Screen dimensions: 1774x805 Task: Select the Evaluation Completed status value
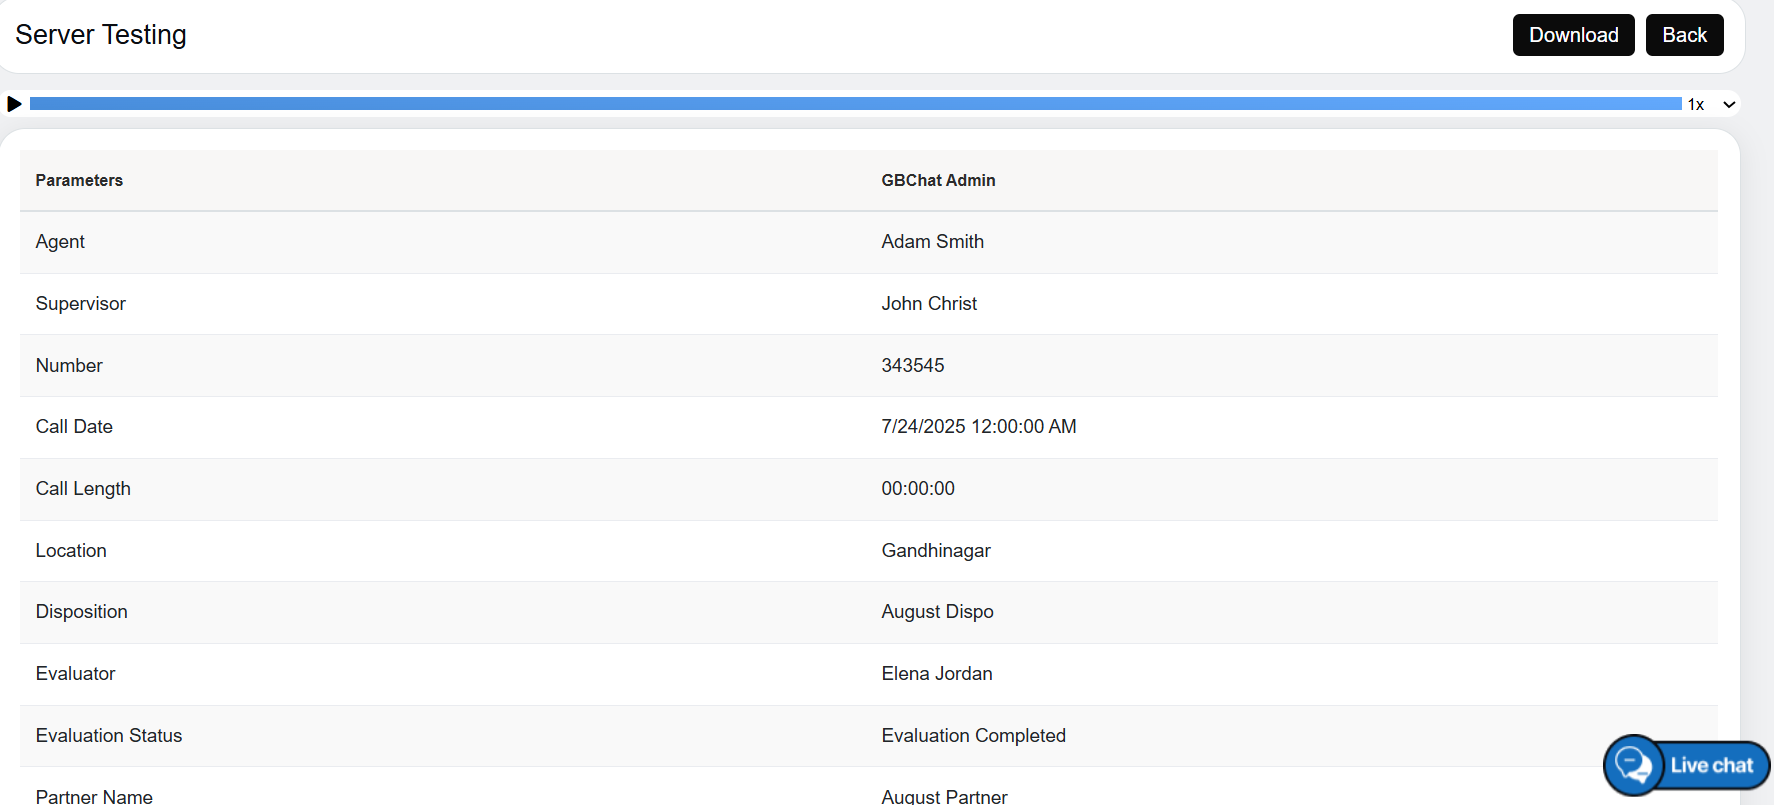click(x=973, y=736)
